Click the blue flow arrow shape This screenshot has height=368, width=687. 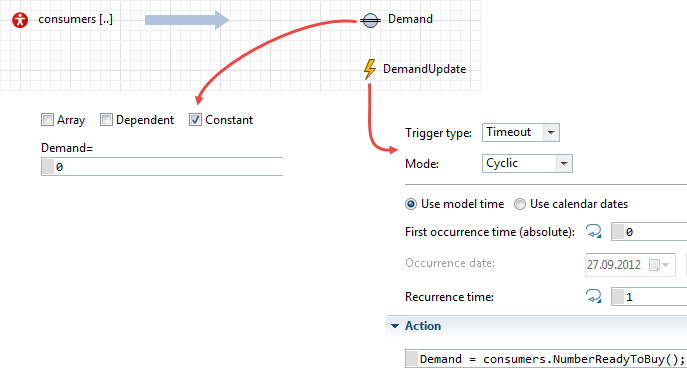pyautogui.click(x=187, y=20)
